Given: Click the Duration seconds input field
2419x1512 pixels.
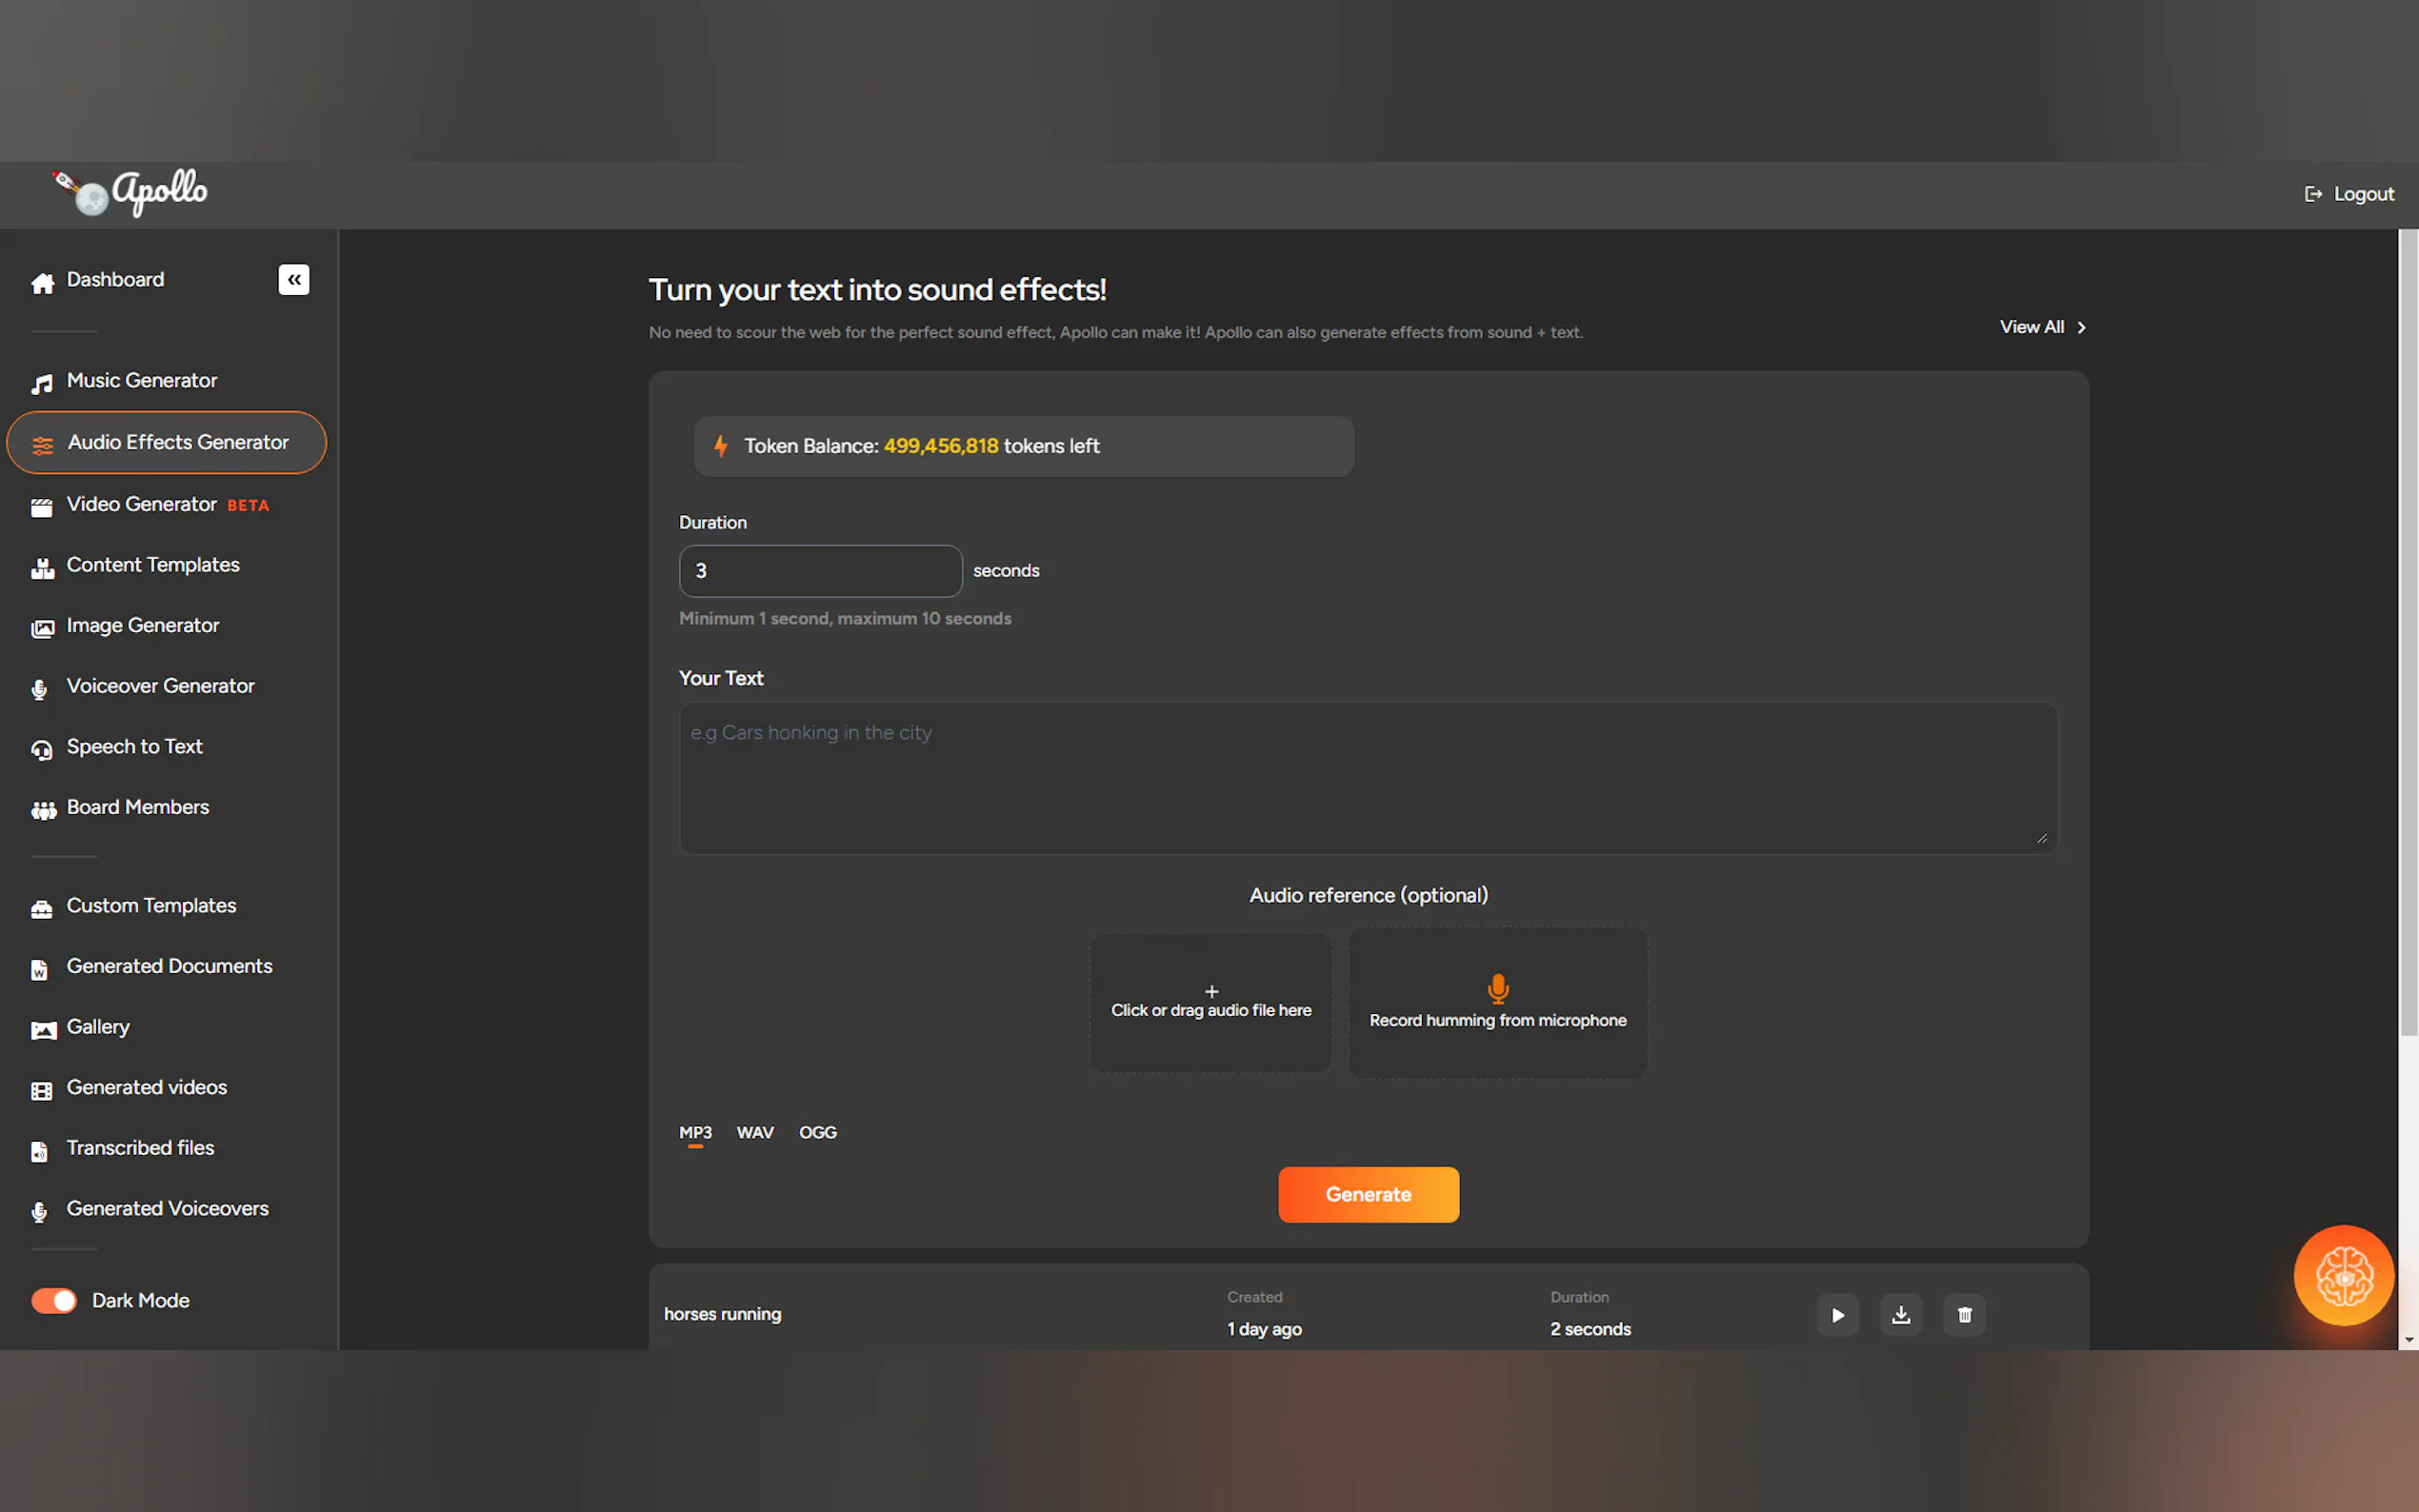Looking at the screenshot, I should click(820, 571).
